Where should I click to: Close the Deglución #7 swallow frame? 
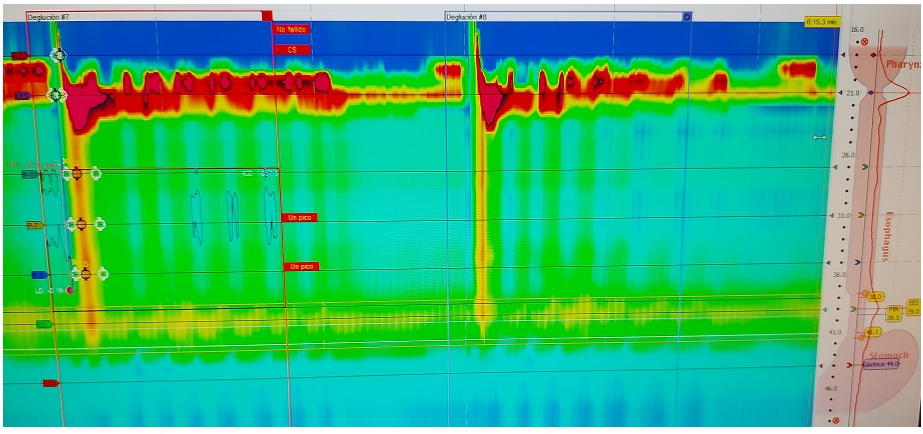click(x=267, y=16)
